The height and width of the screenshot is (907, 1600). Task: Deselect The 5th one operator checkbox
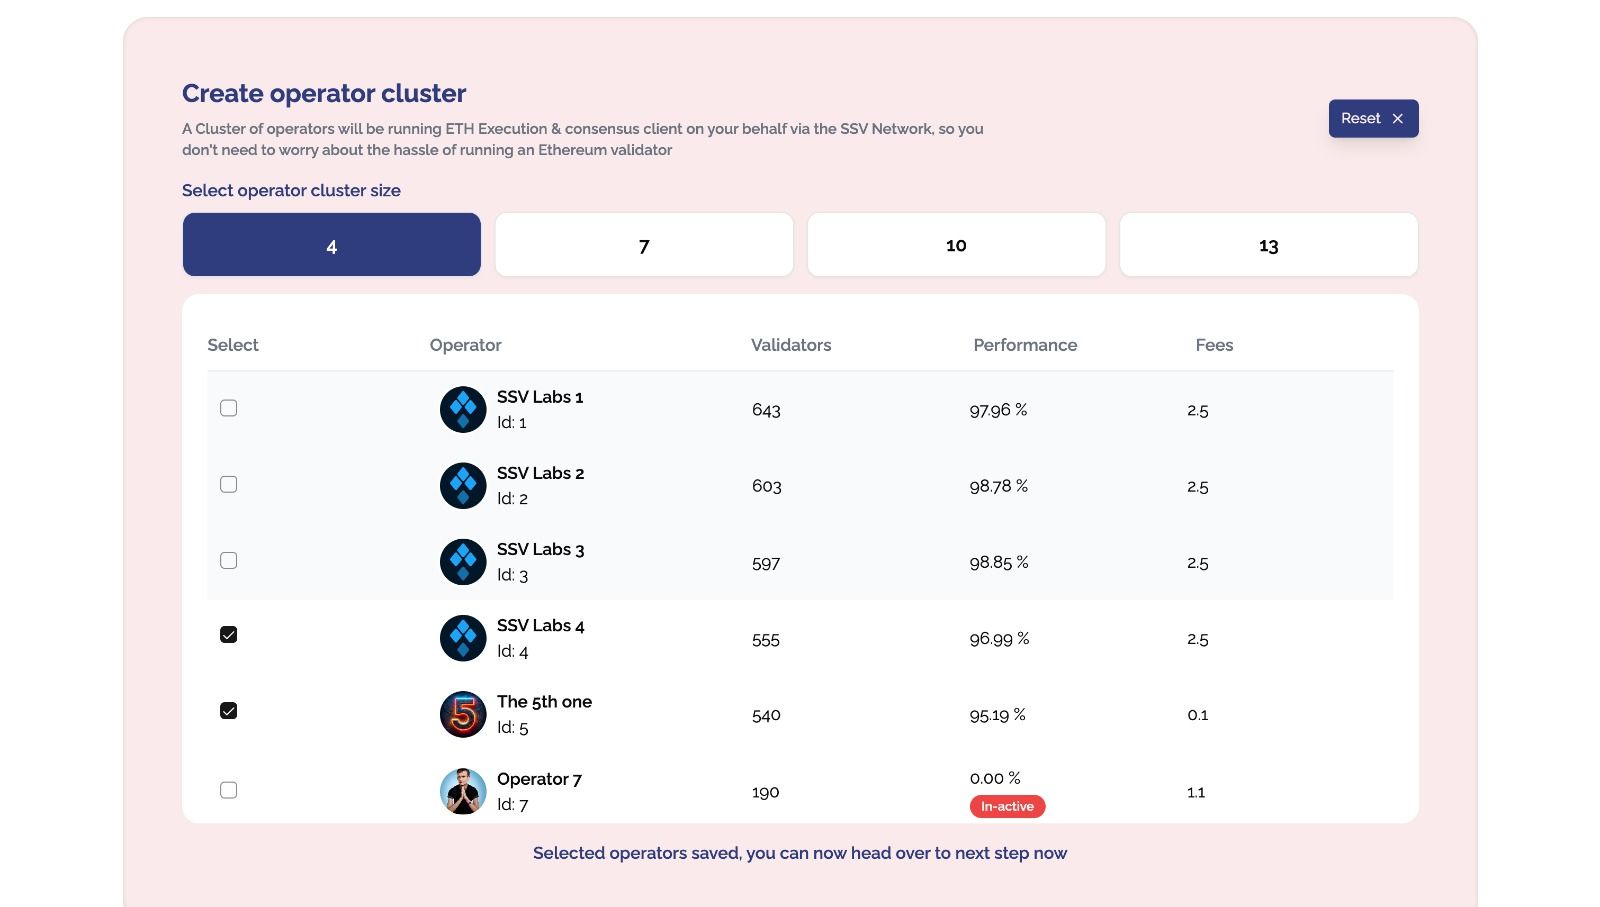[229, 711]
